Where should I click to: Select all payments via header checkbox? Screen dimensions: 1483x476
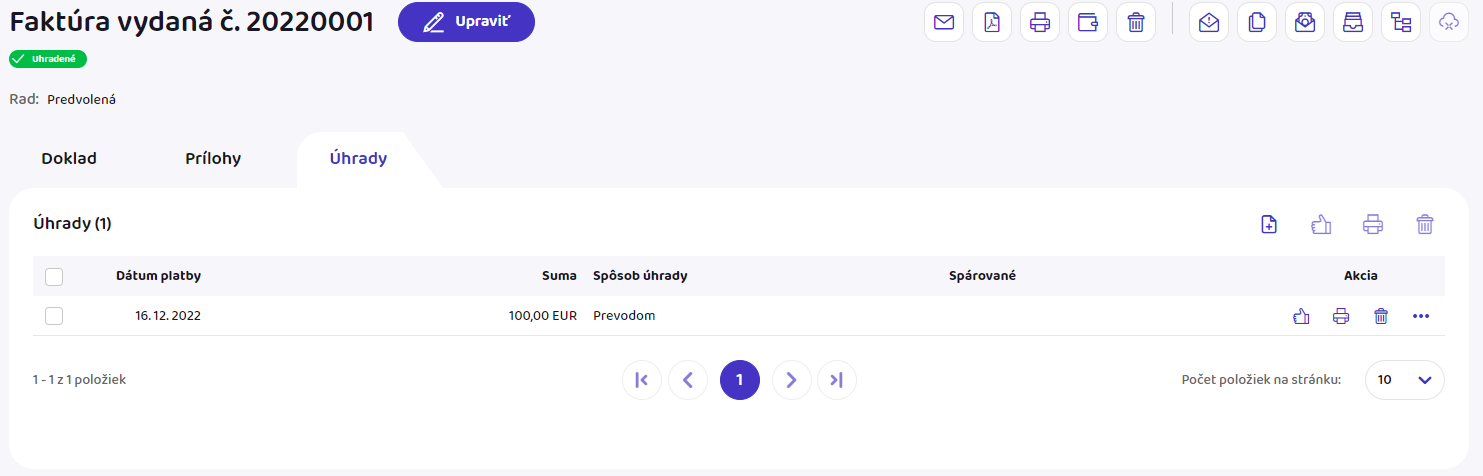tap(54, 276)
